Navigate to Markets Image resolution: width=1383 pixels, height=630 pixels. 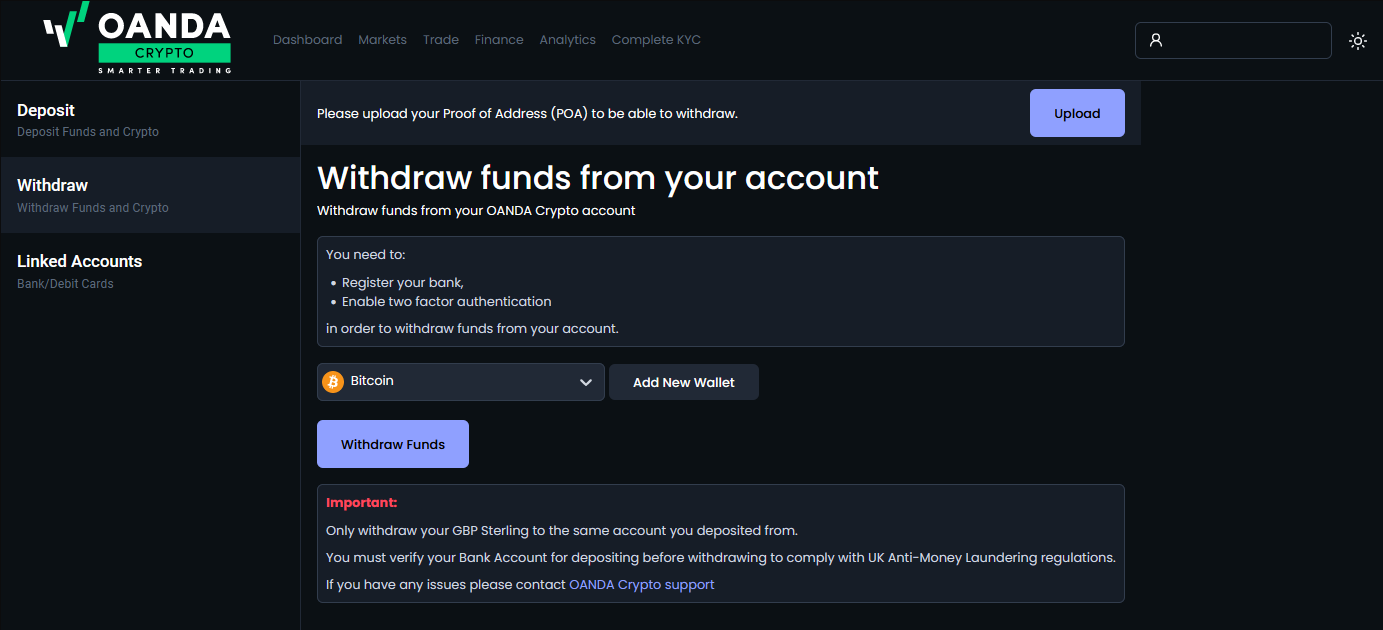tap(382, 40)
